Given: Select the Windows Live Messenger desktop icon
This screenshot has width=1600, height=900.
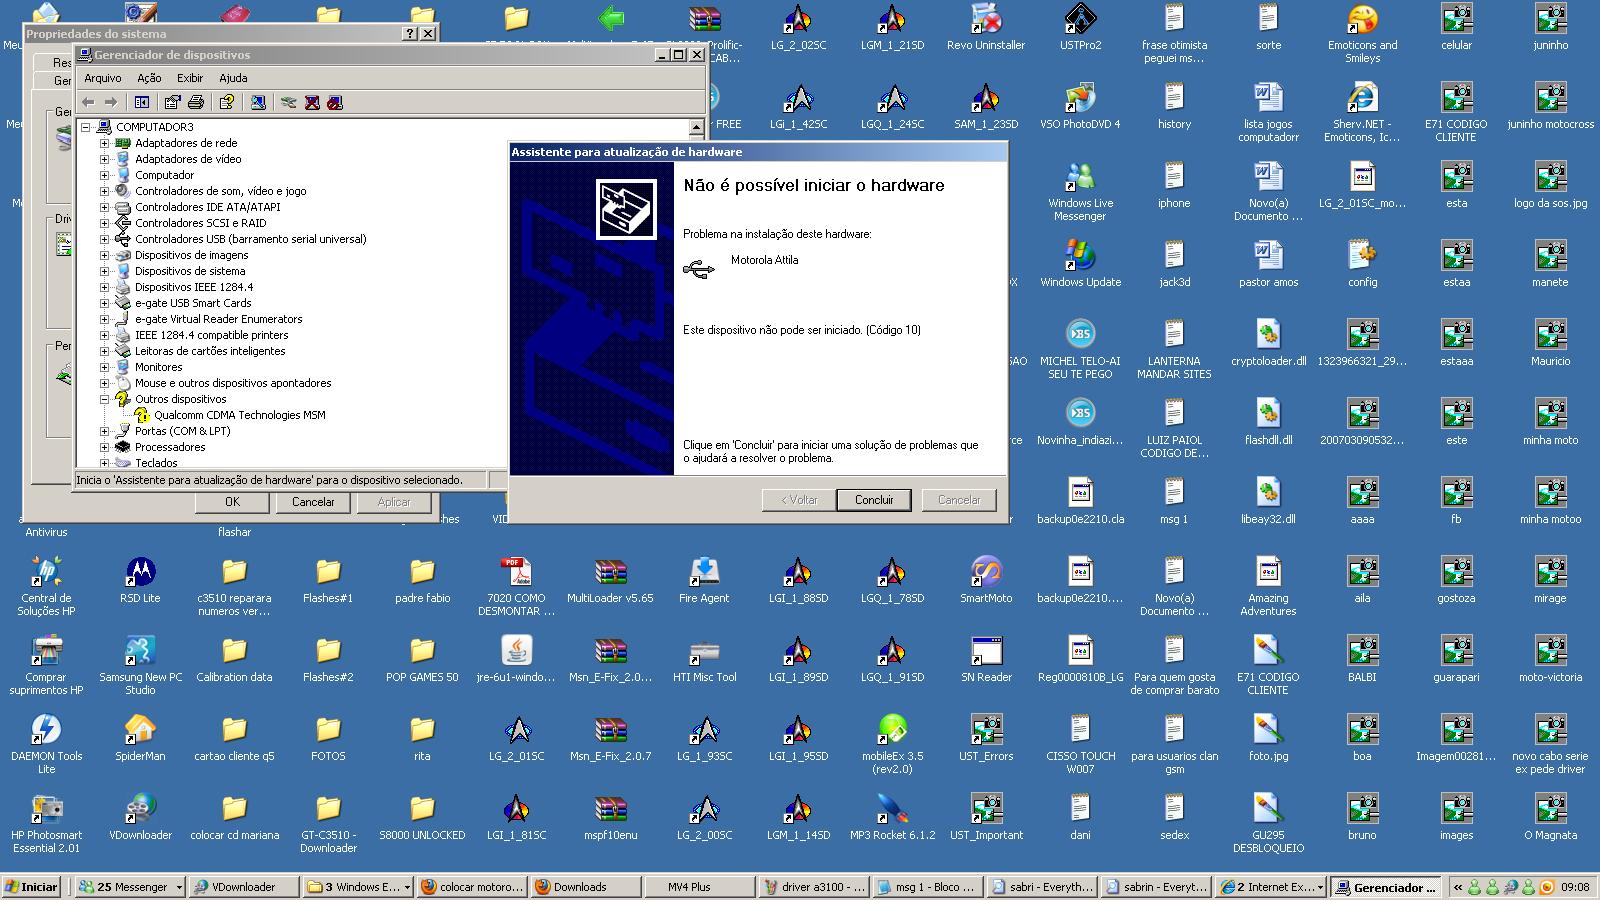Looking at the screenshot, I should [1080, 192].
